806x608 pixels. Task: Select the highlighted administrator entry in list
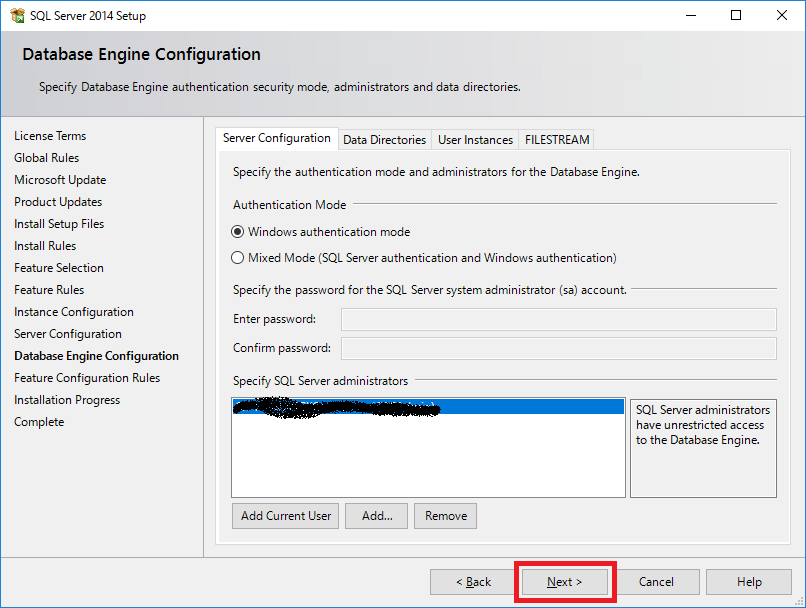point(428,407)
